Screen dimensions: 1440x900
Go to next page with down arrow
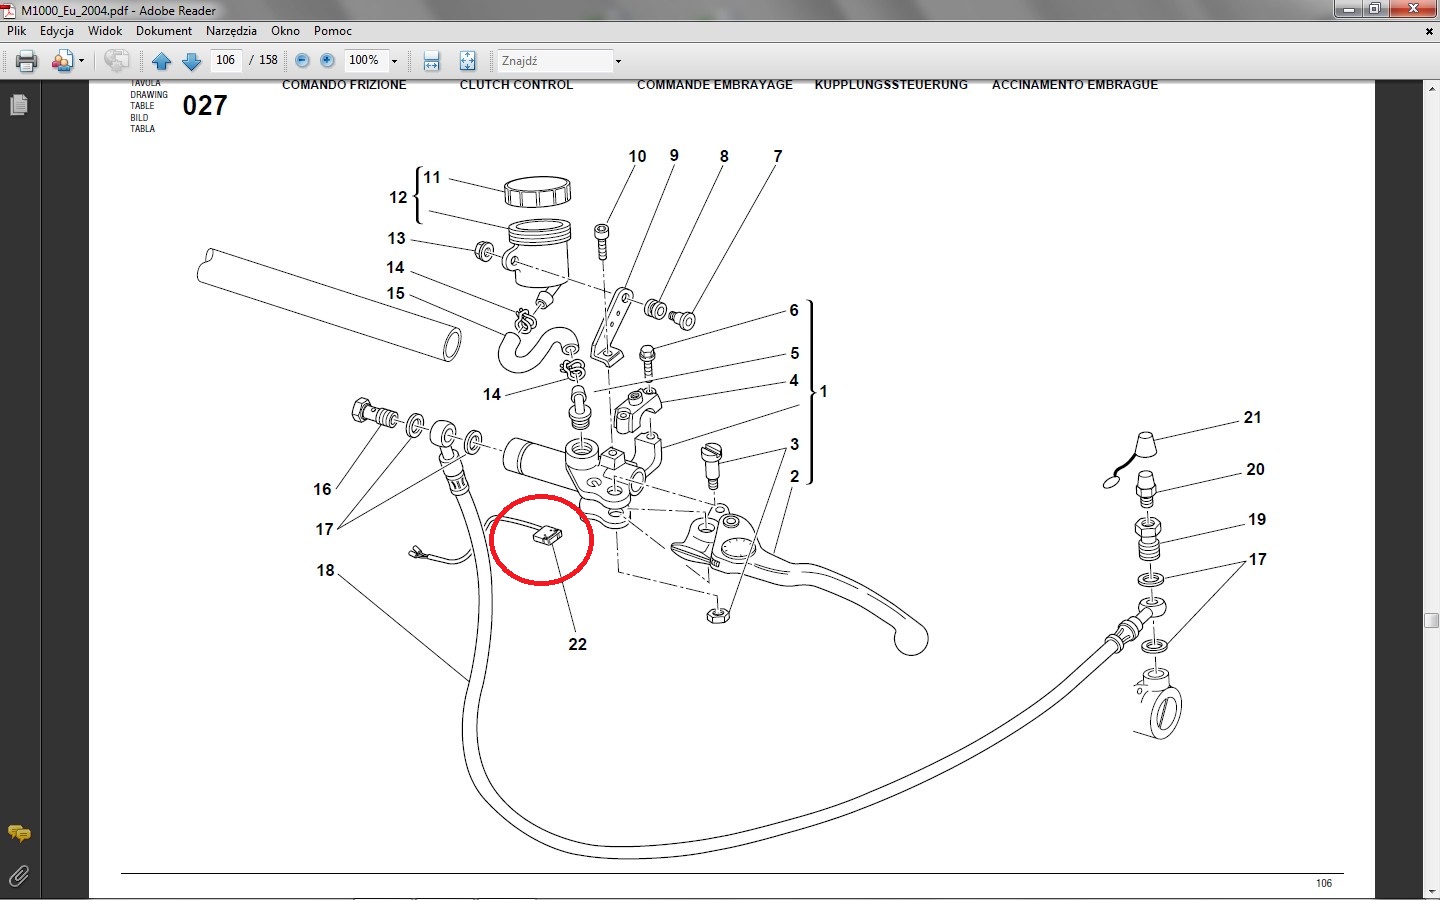click(x=192, y=61)
